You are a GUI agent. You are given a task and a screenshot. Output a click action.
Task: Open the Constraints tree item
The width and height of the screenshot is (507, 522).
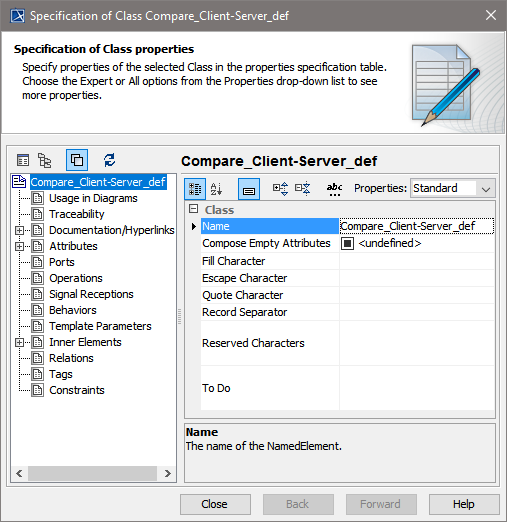(77, 390)
